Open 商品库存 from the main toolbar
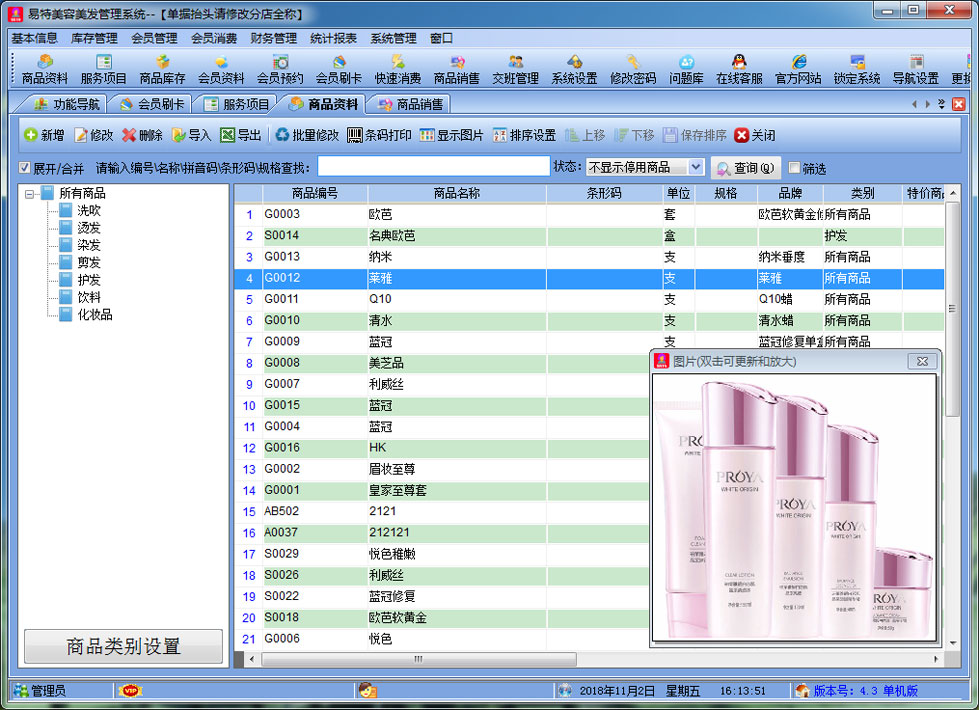The height and width of the screenshot is (710, 979). (162, 69)
